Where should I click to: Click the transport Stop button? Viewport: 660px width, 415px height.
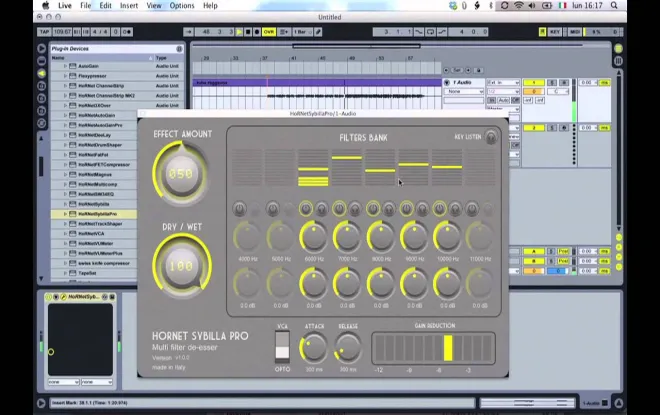point(248,32)
